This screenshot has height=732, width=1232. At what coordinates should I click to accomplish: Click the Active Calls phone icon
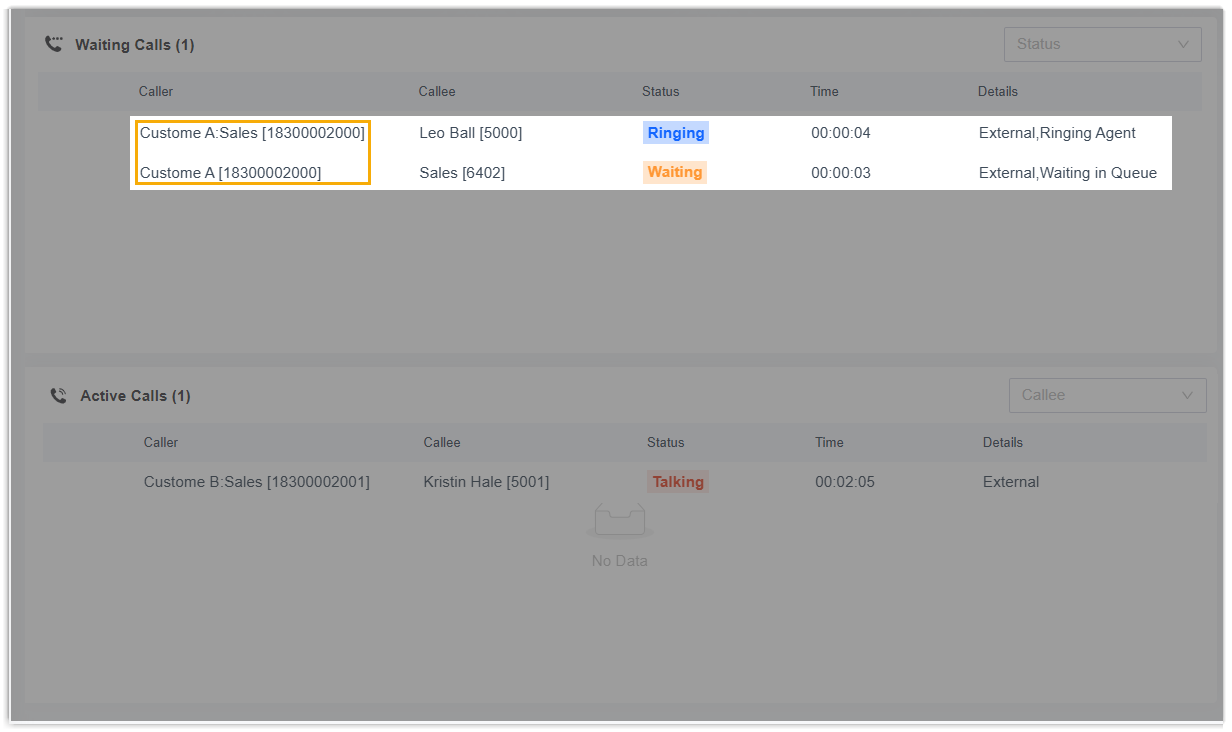click(59, 396)
